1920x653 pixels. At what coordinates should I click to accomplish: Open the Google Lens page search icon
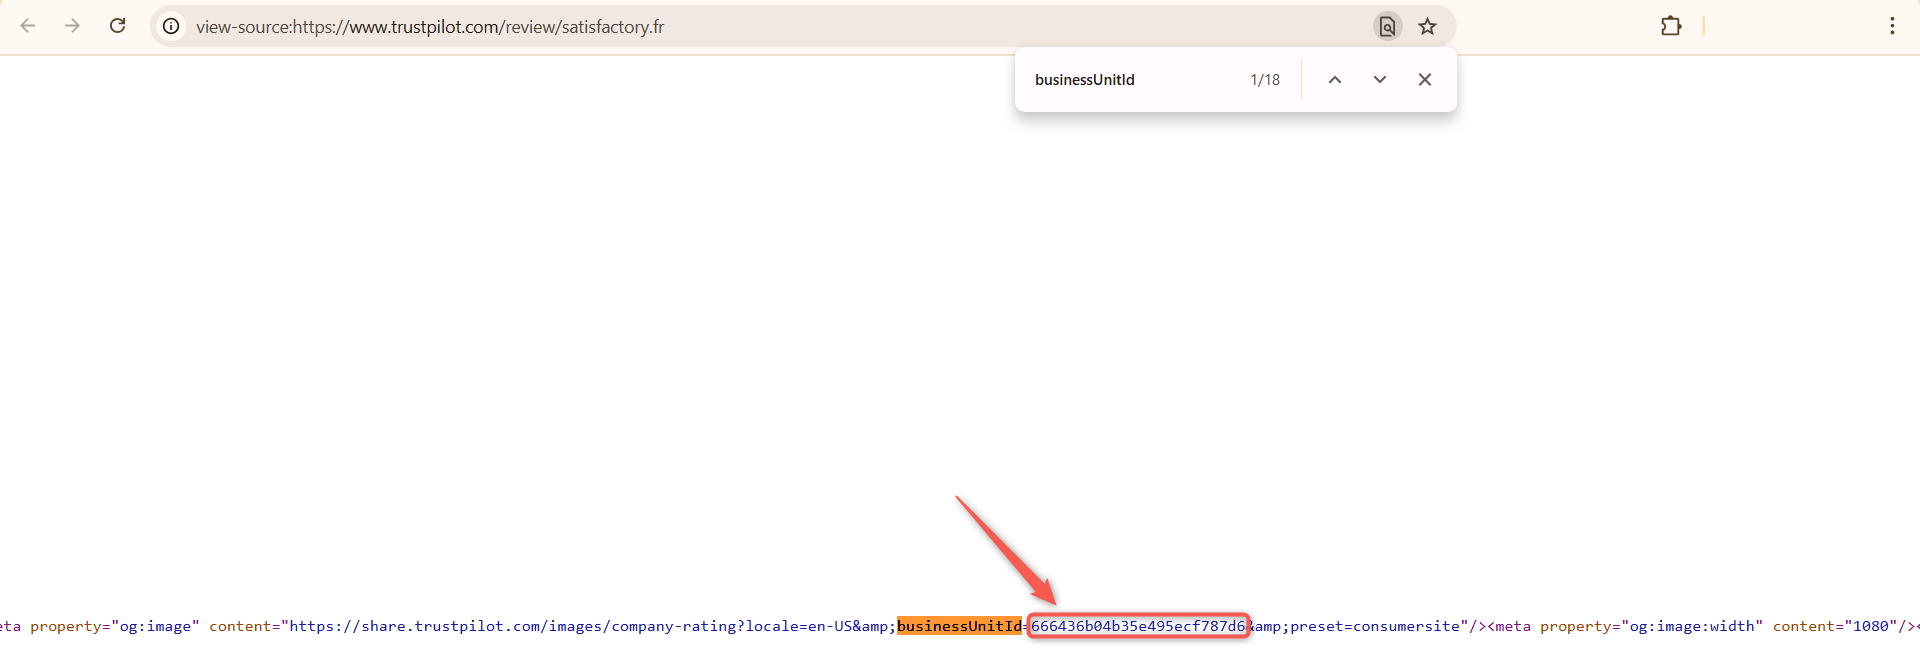[1387, 26]
